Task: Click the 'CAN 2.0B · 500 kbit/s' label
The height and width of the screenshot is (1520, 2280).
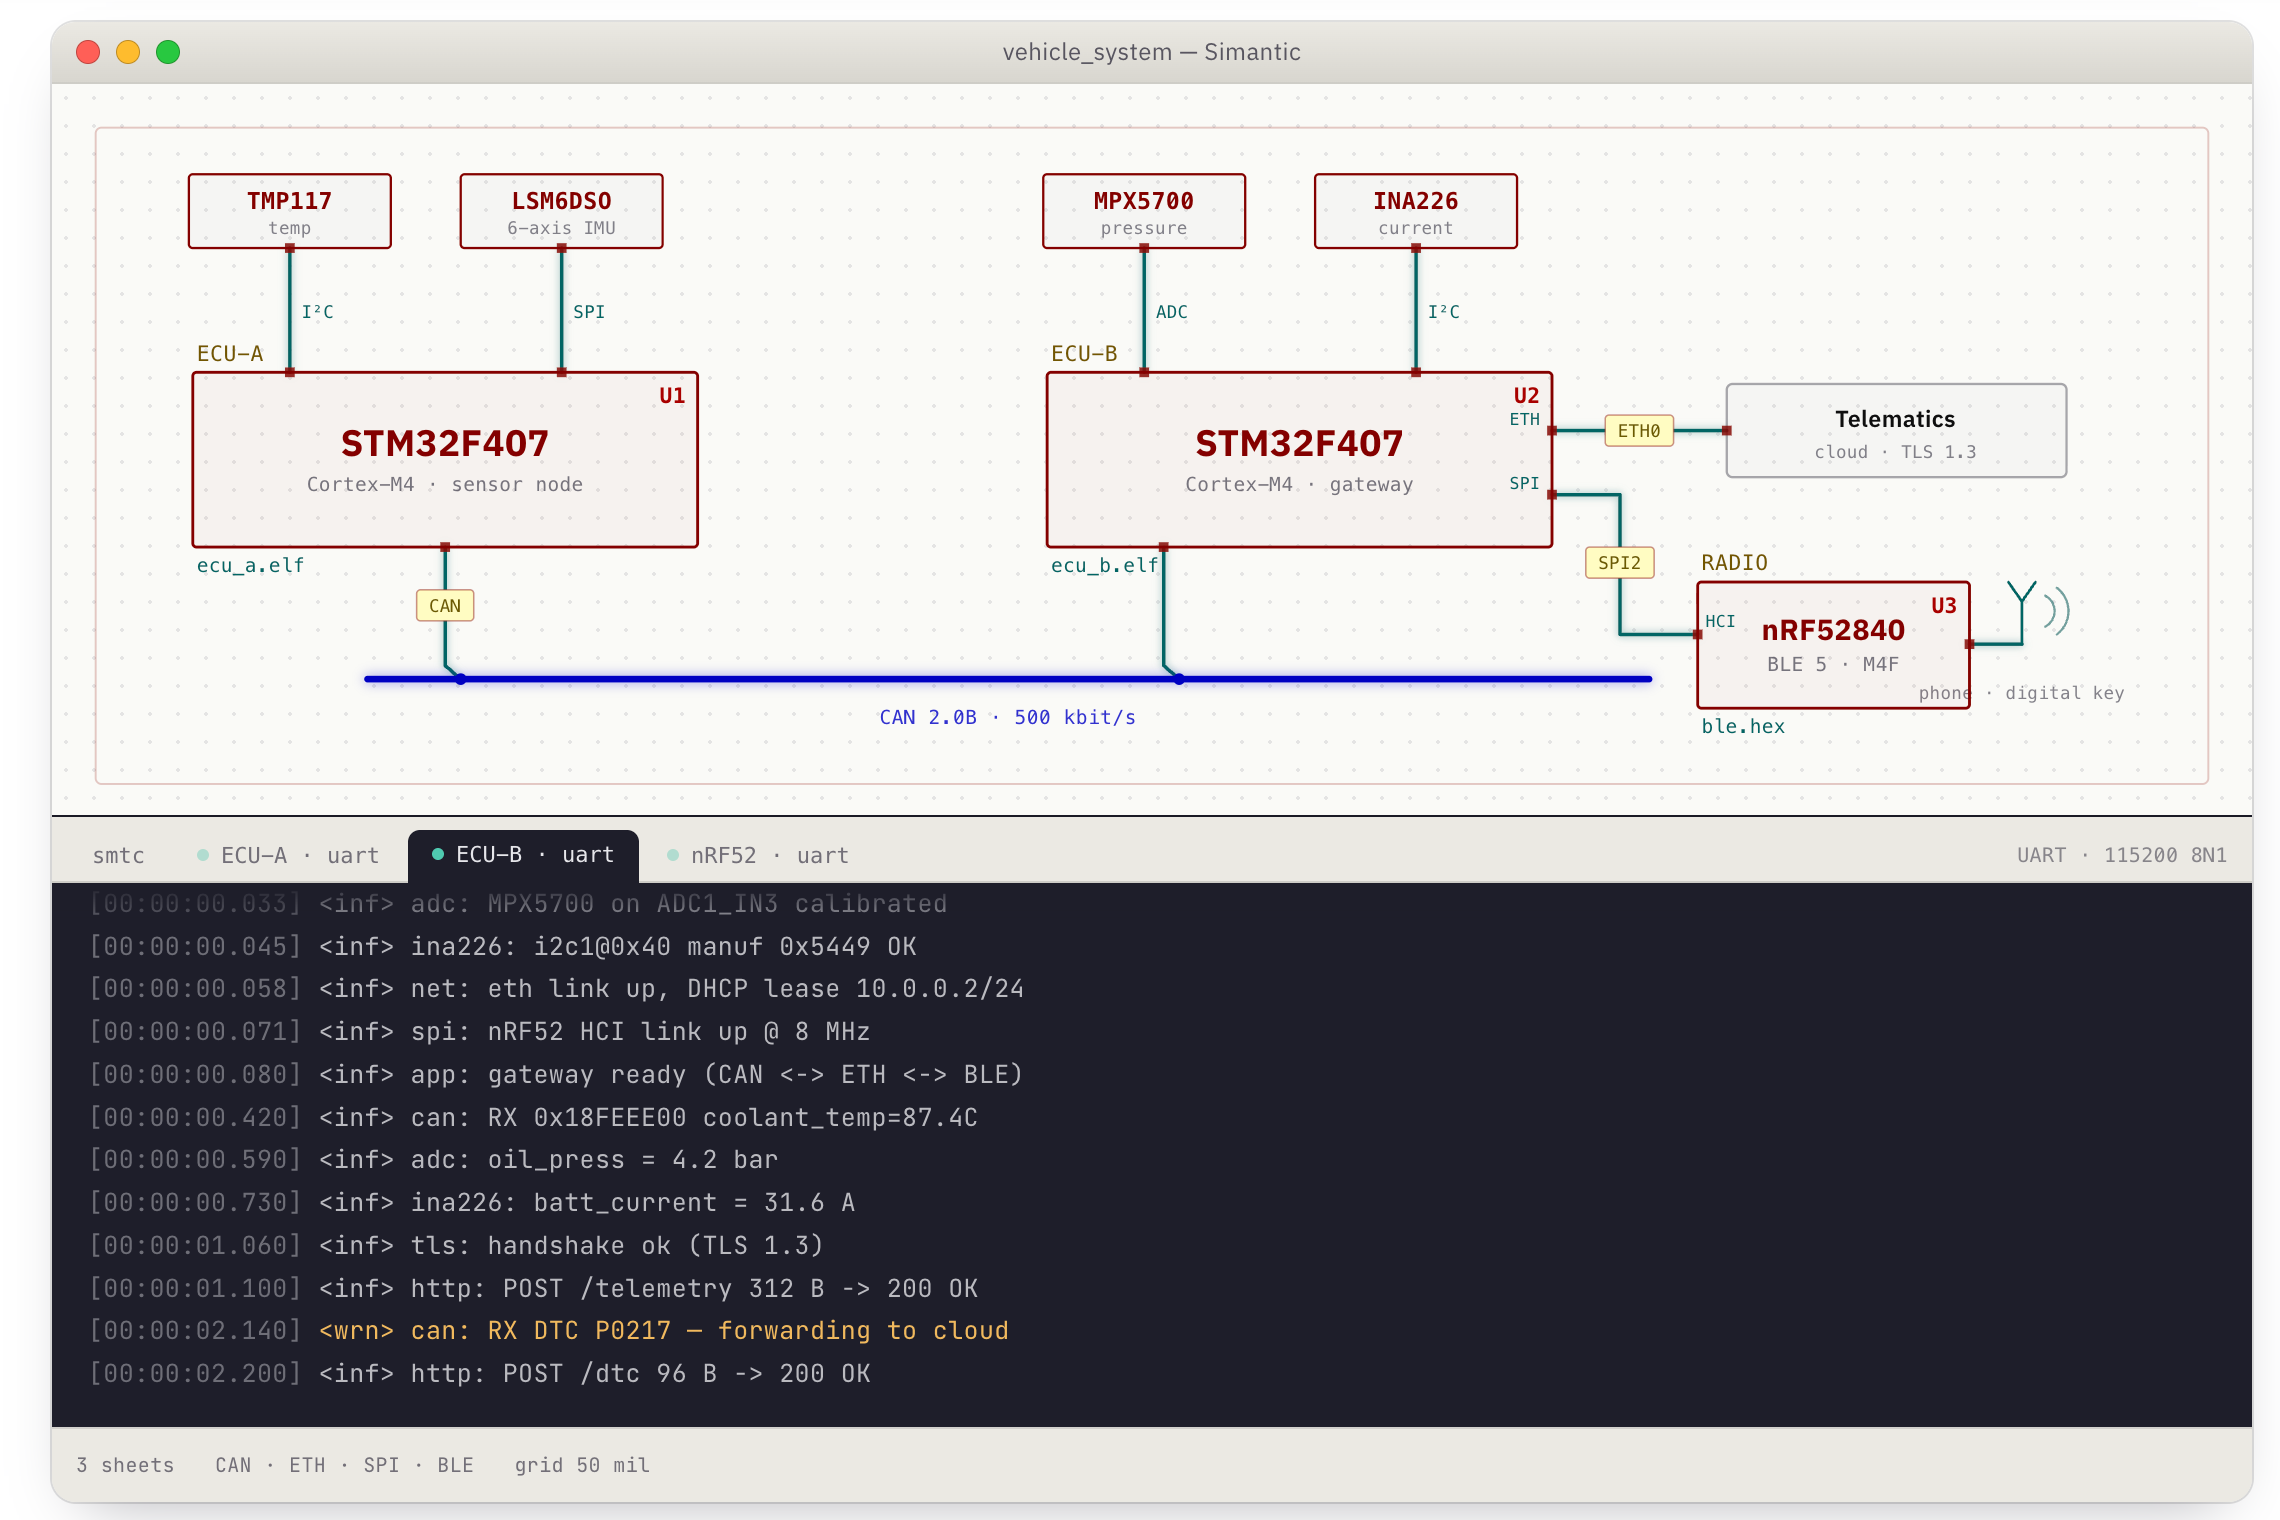Action: pyautogui.click(x=1008, y=718)
